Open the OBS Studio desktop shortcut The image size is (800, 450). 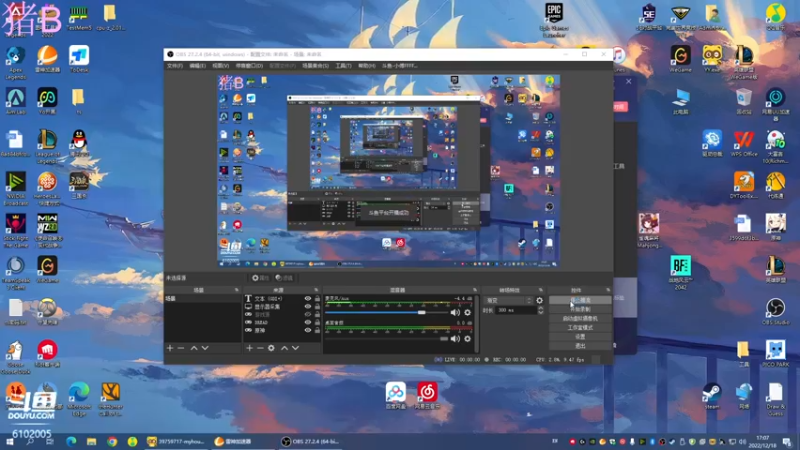coord(775,312)
